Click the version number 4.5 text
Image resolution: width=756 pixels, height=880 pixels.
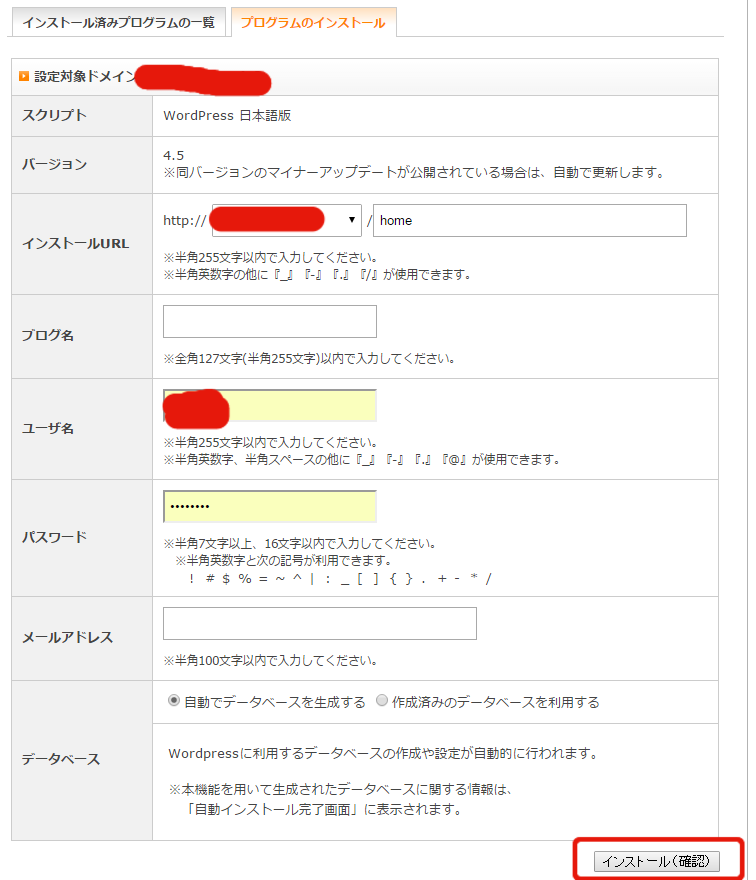pos(173,155)
